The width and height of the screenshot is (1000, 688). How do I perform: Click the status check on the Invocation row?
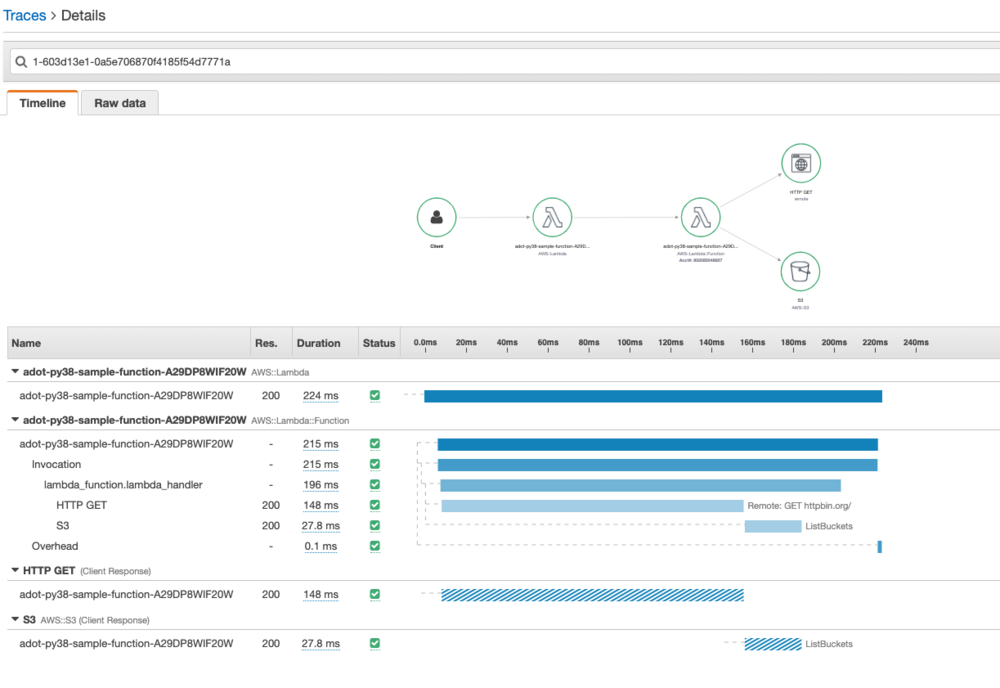point(374,464)
